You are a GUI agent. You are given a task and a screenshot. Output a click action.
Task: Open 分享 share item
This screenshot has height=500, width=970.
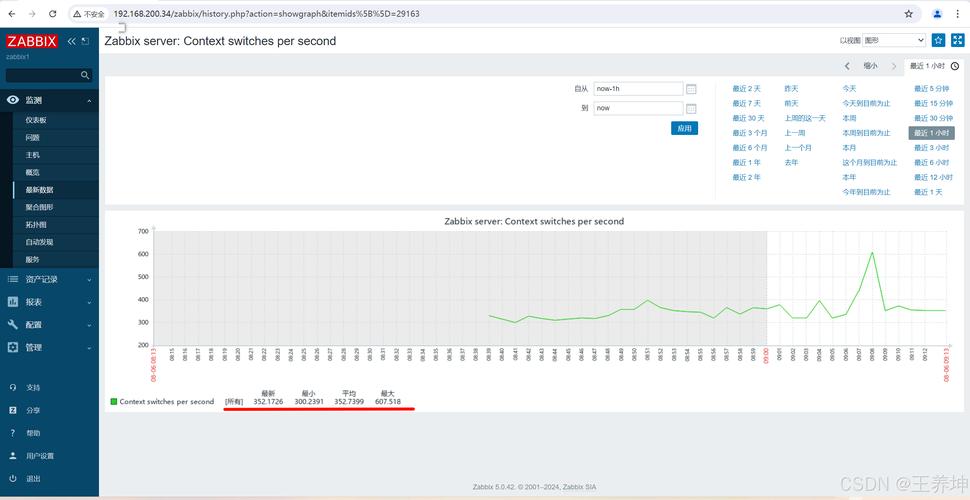point(32,410)
